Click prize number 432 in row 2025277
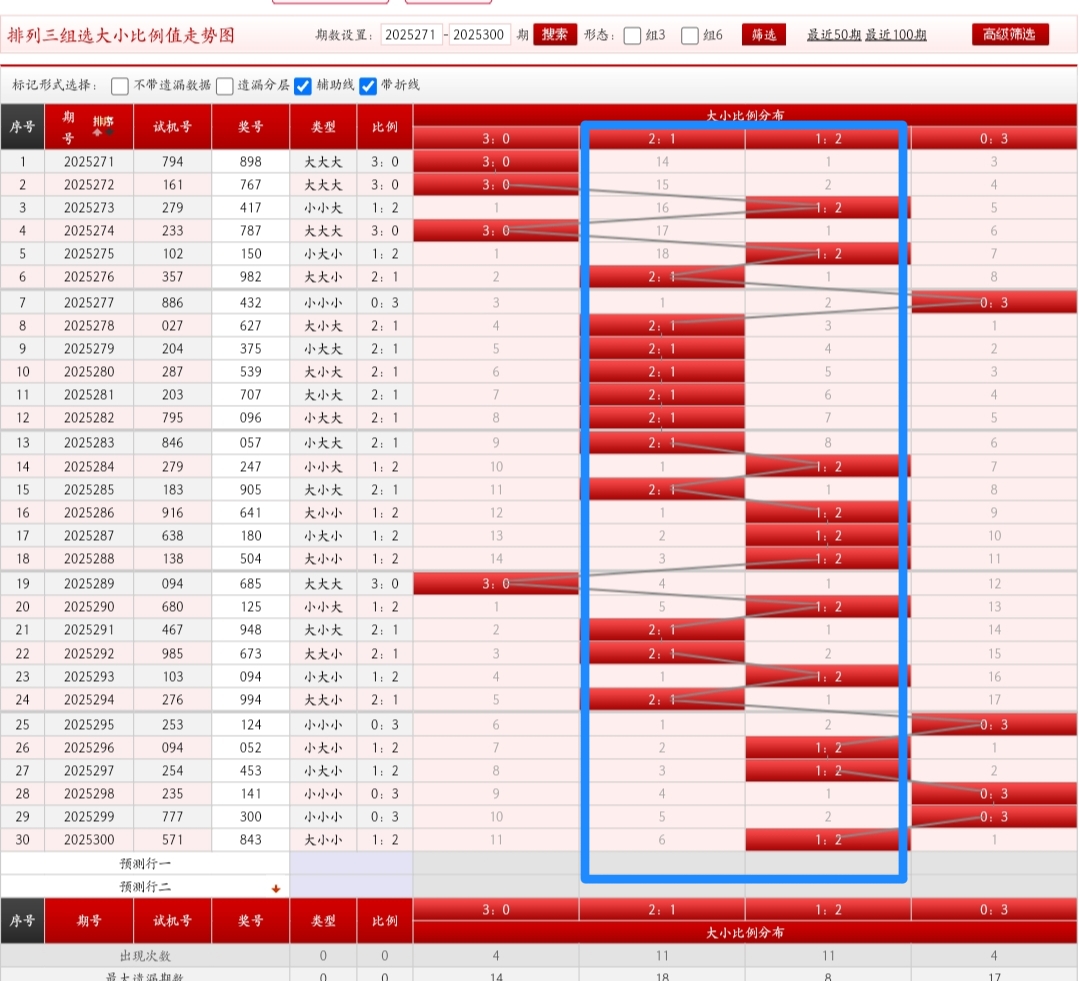This screenshot has width=1080, height=981. (251, 302)
